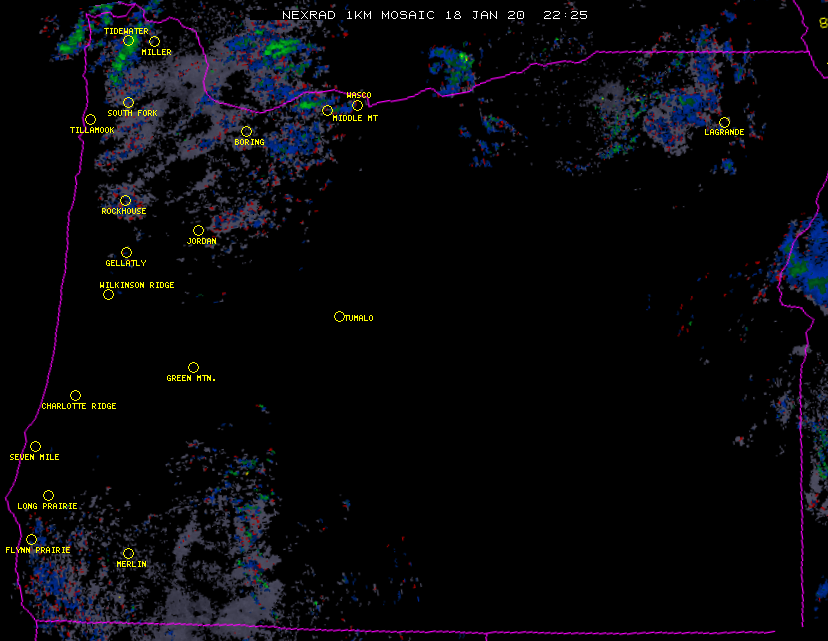Click the Tumalo station circle marker
The image size is (828, 641).
339,316
